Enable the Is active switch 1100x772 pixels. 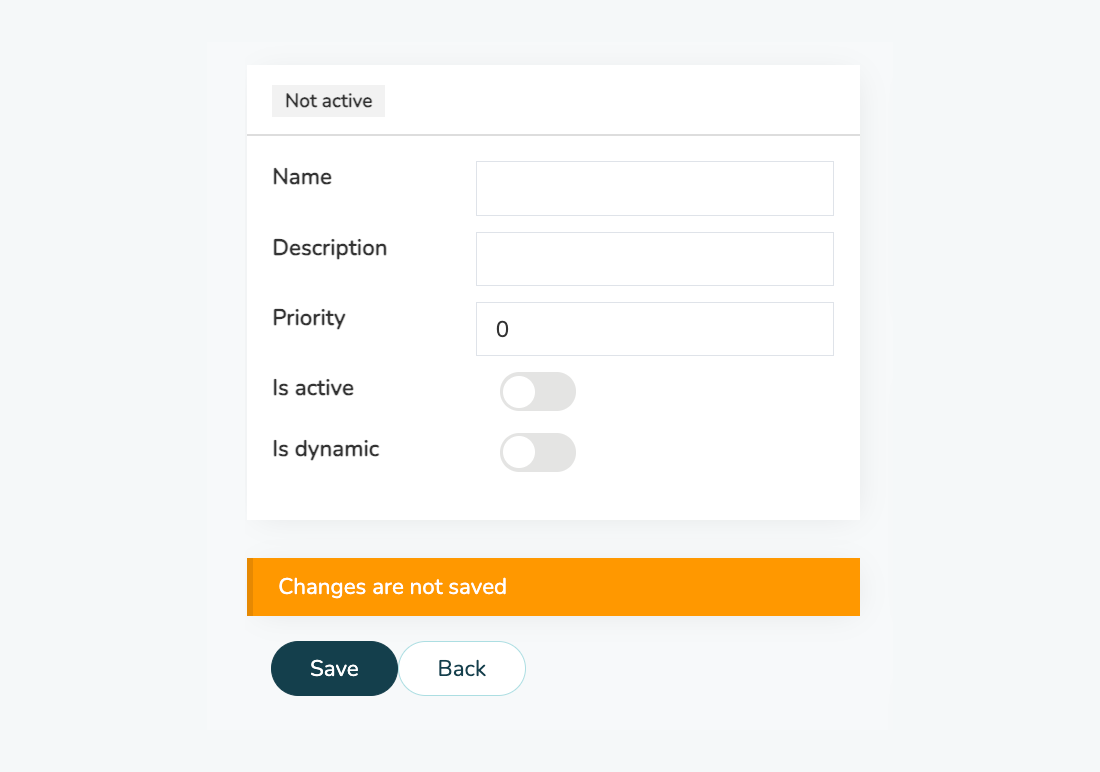(538, 392)
